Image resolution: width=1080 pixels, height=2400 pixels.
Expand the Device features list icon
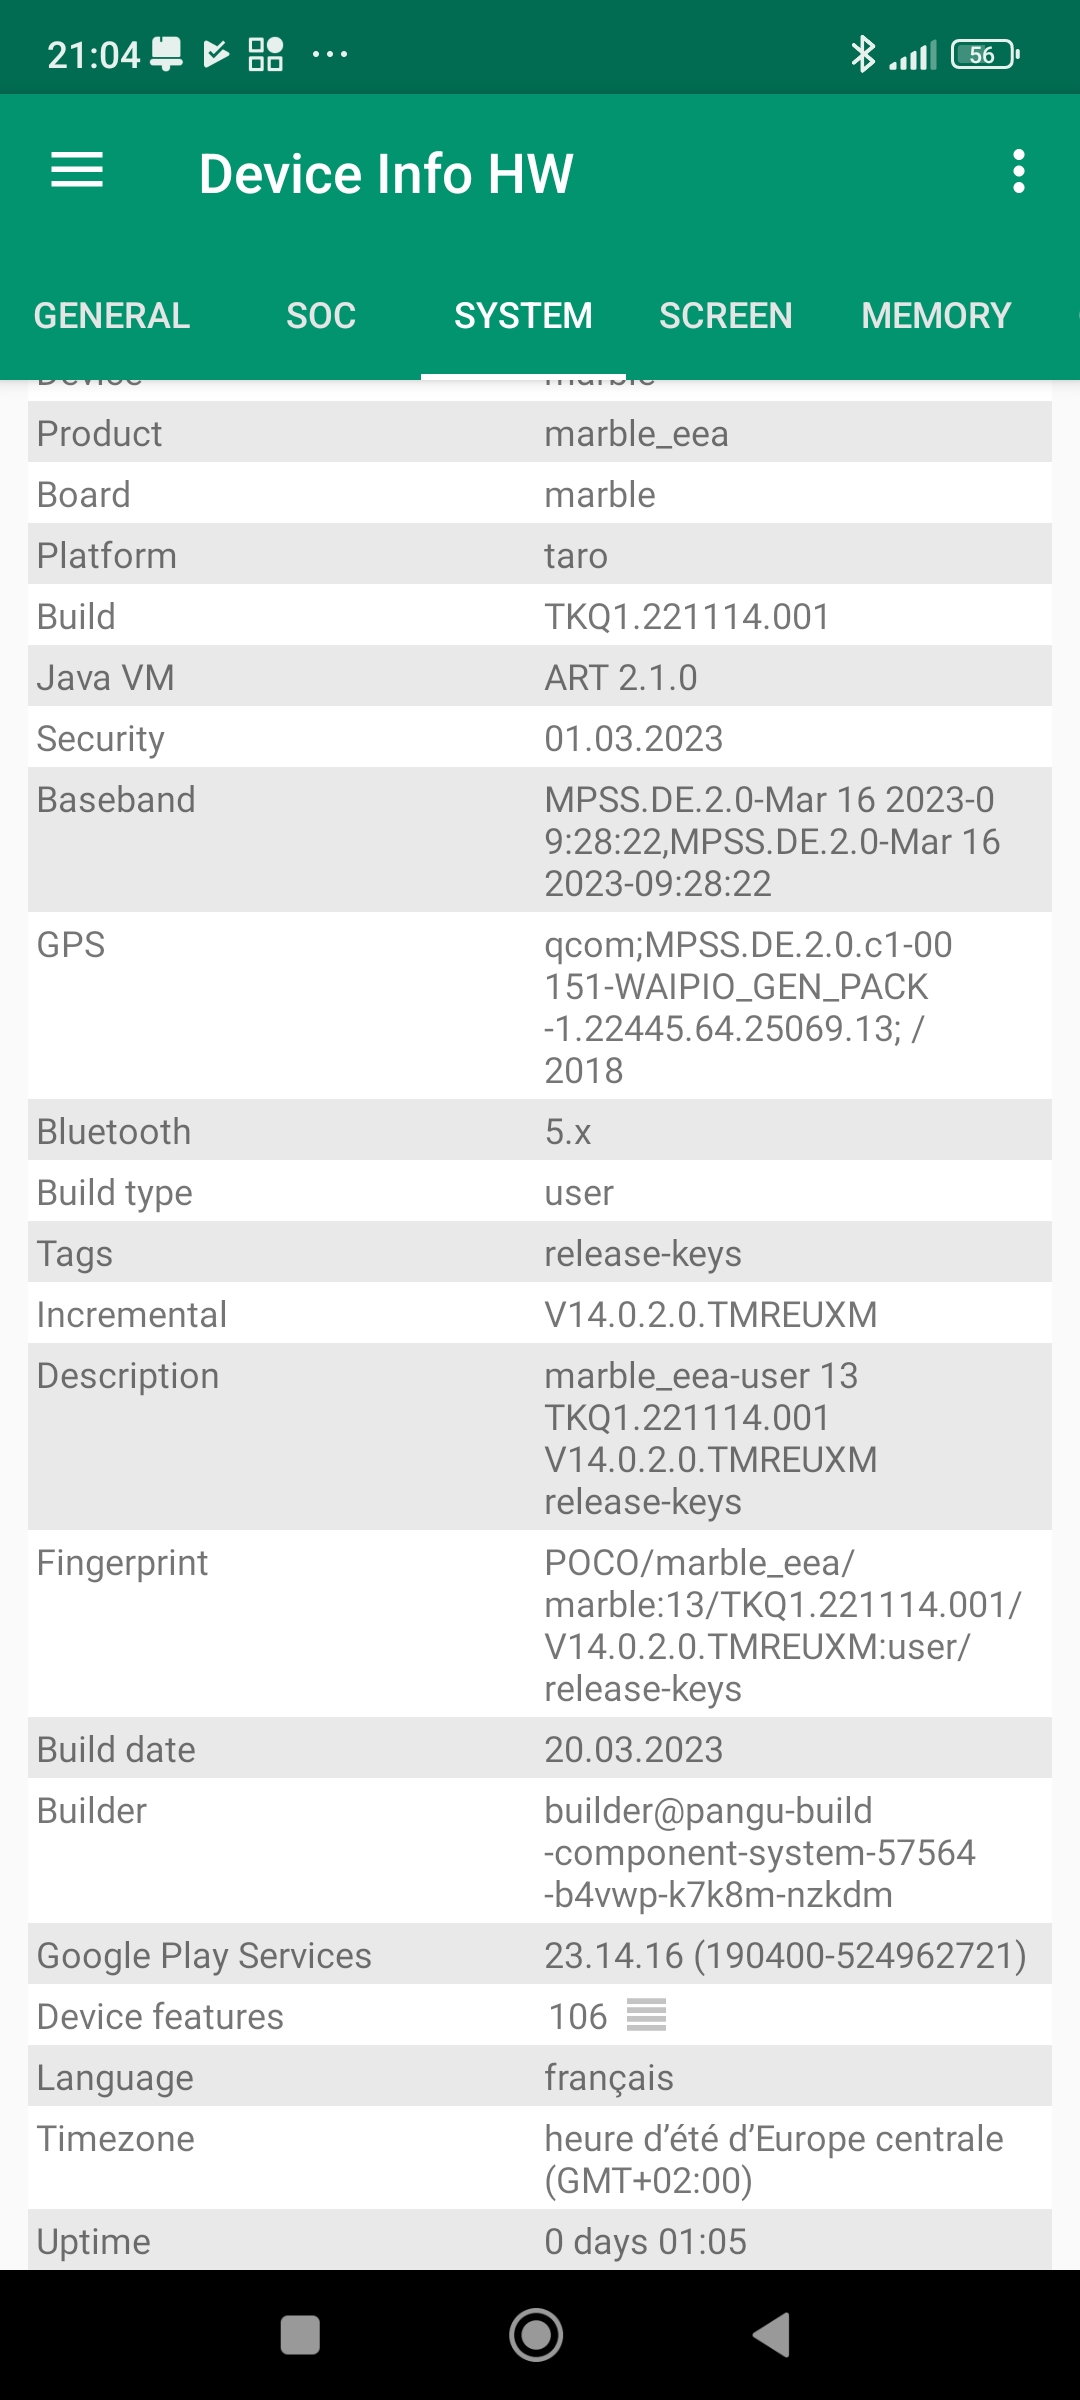pyautogui.click(x=646, y=2015)
